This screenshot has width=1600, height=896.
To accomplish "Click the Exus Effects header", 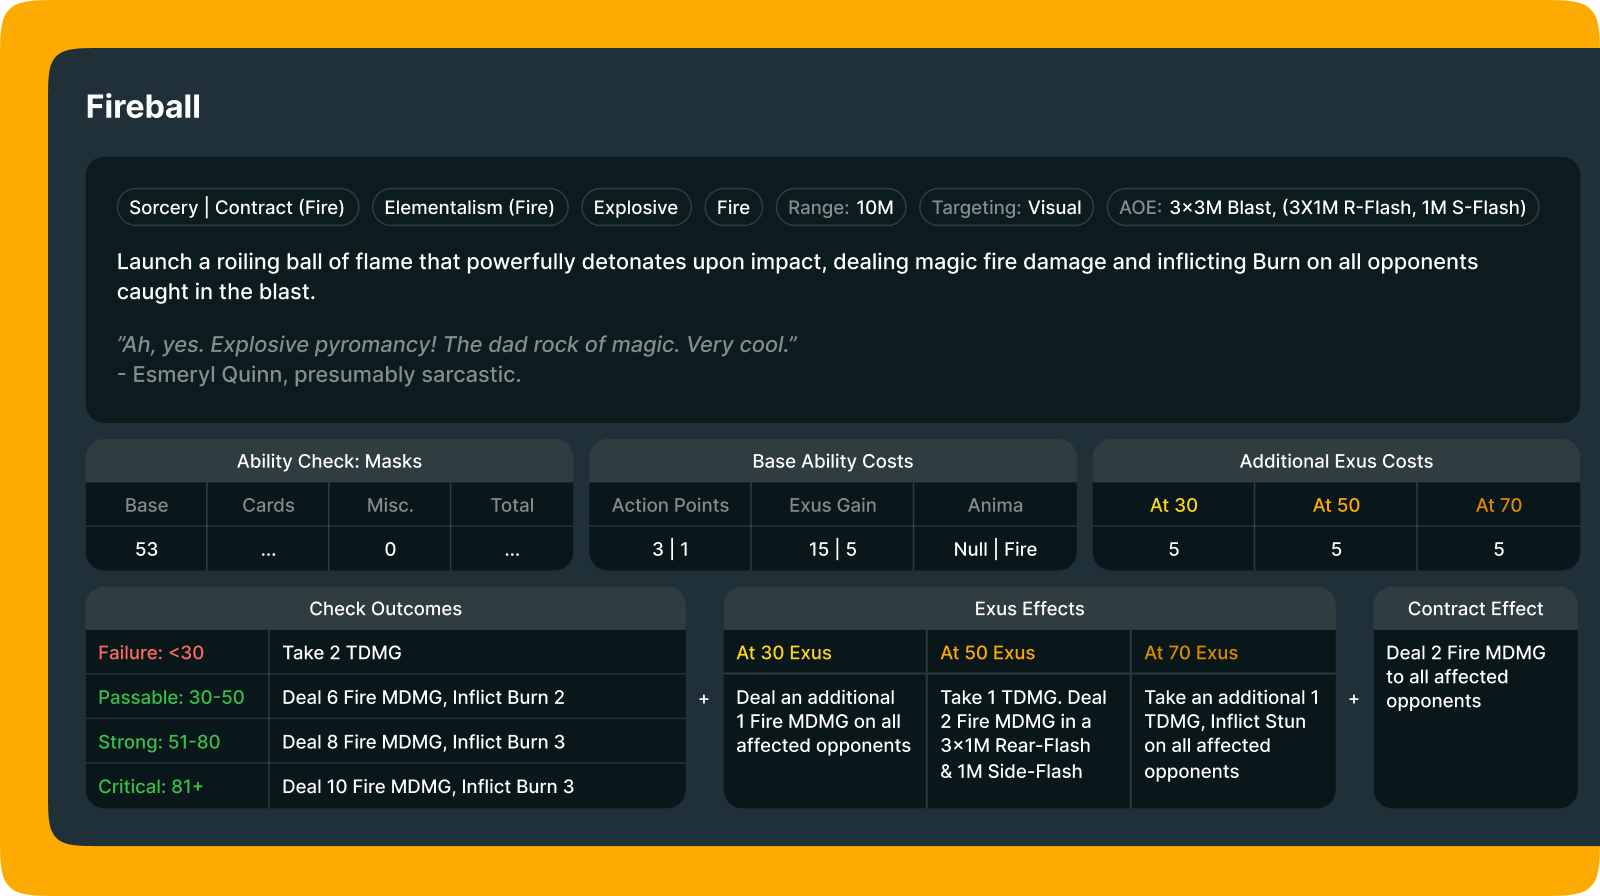I will (1029, 609).
